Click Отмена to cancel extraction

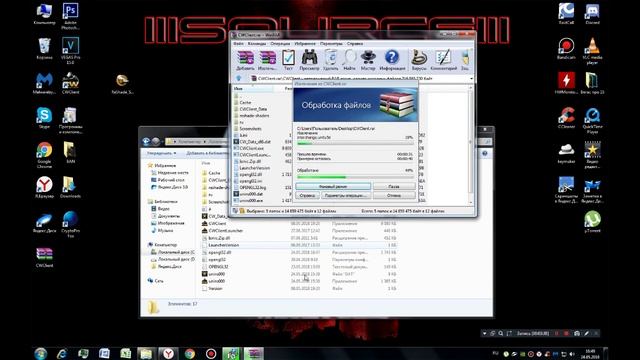point(394,196)
